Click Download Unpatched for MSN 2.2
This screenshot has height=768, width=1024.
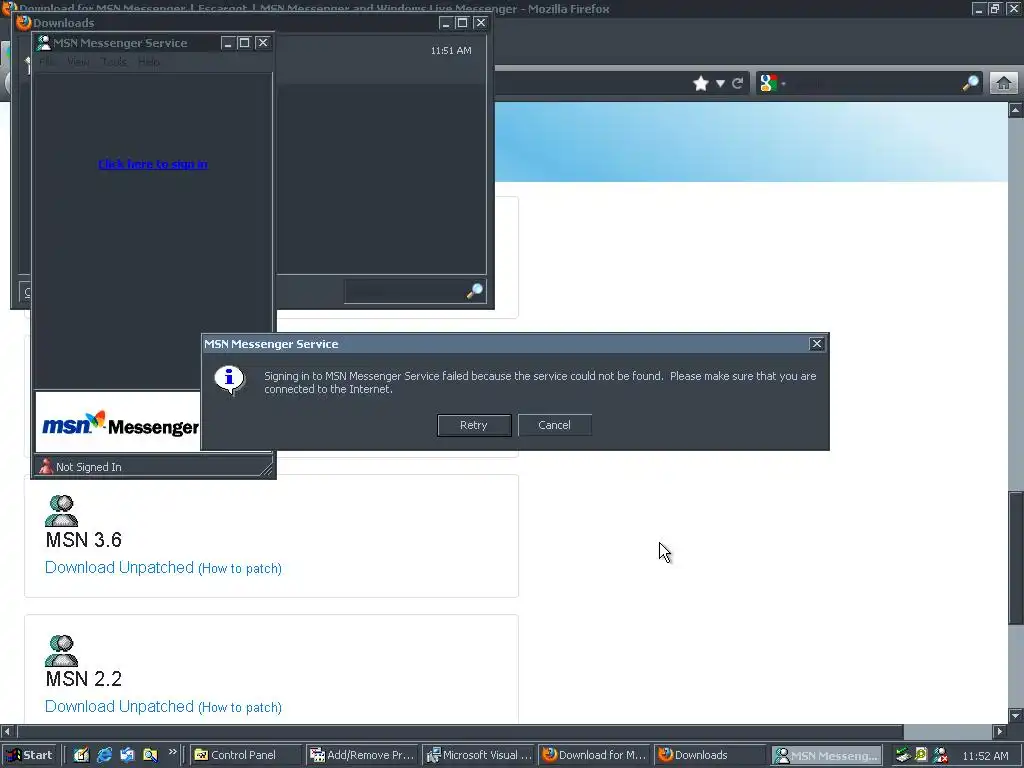click(120, 707)
